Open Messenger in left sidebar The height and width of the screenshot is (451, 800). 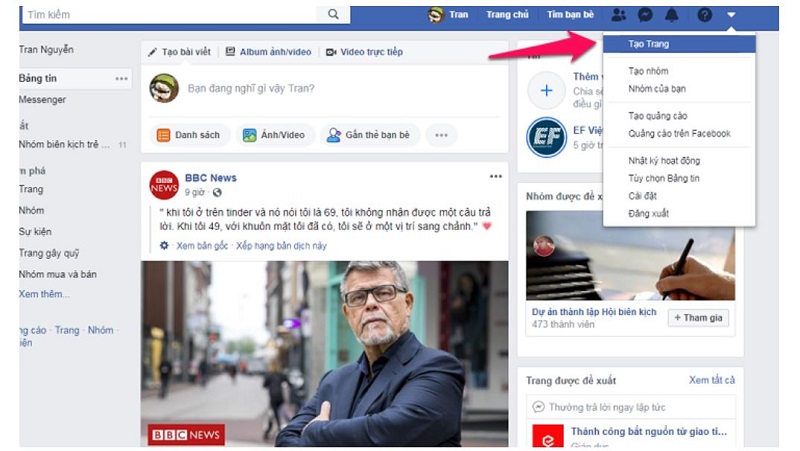coord(42,99)
